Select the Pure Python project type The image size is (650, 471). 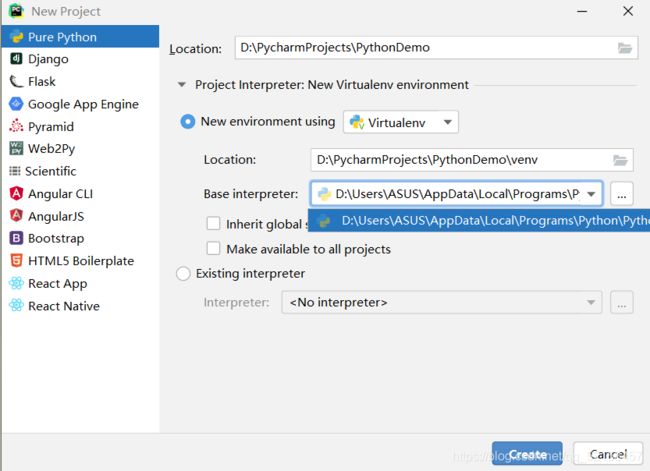pos(80,36)
